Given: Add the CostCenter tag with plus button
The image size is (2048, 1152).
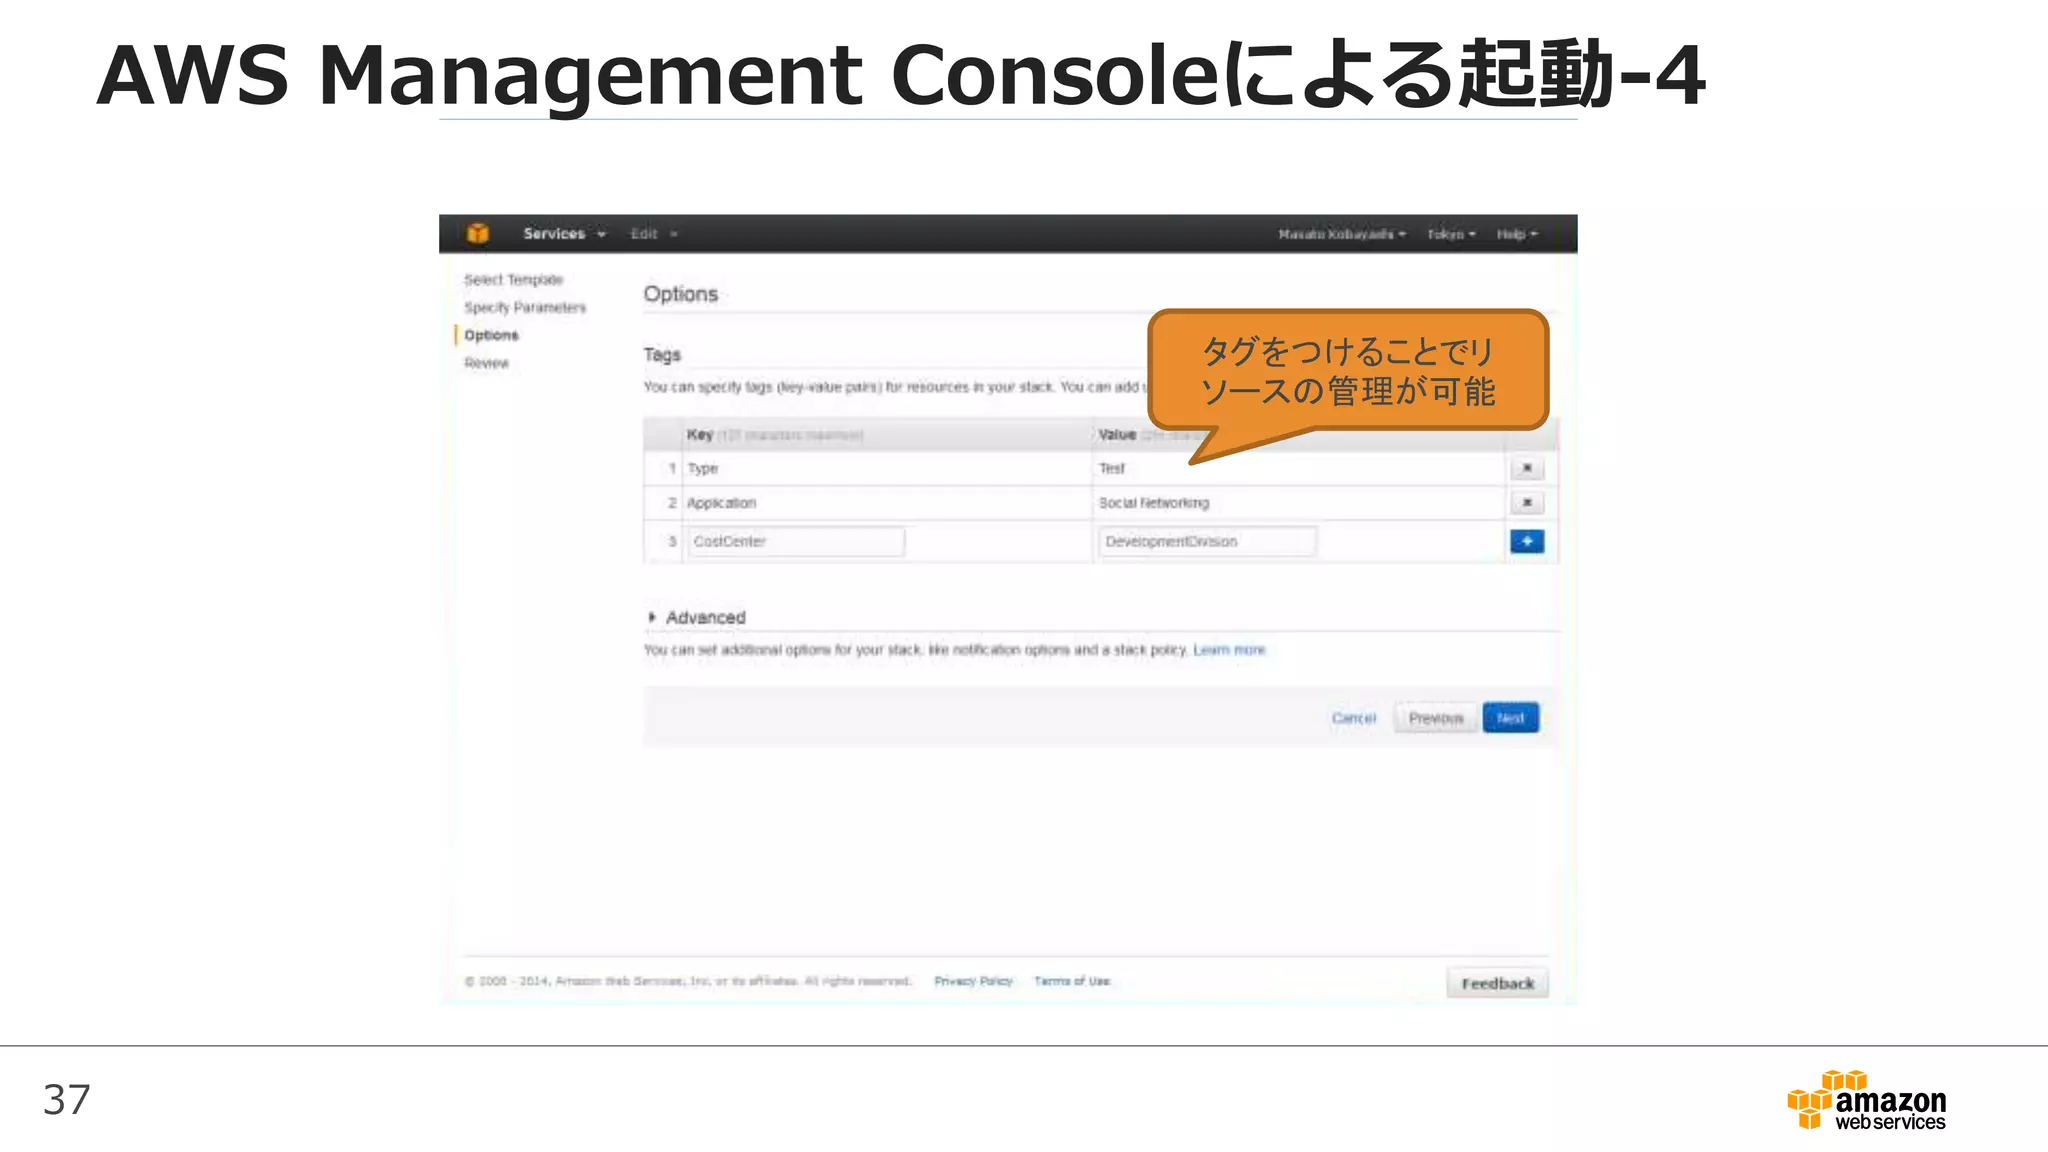Looking at the screenshot, I should coord(1527,541).
